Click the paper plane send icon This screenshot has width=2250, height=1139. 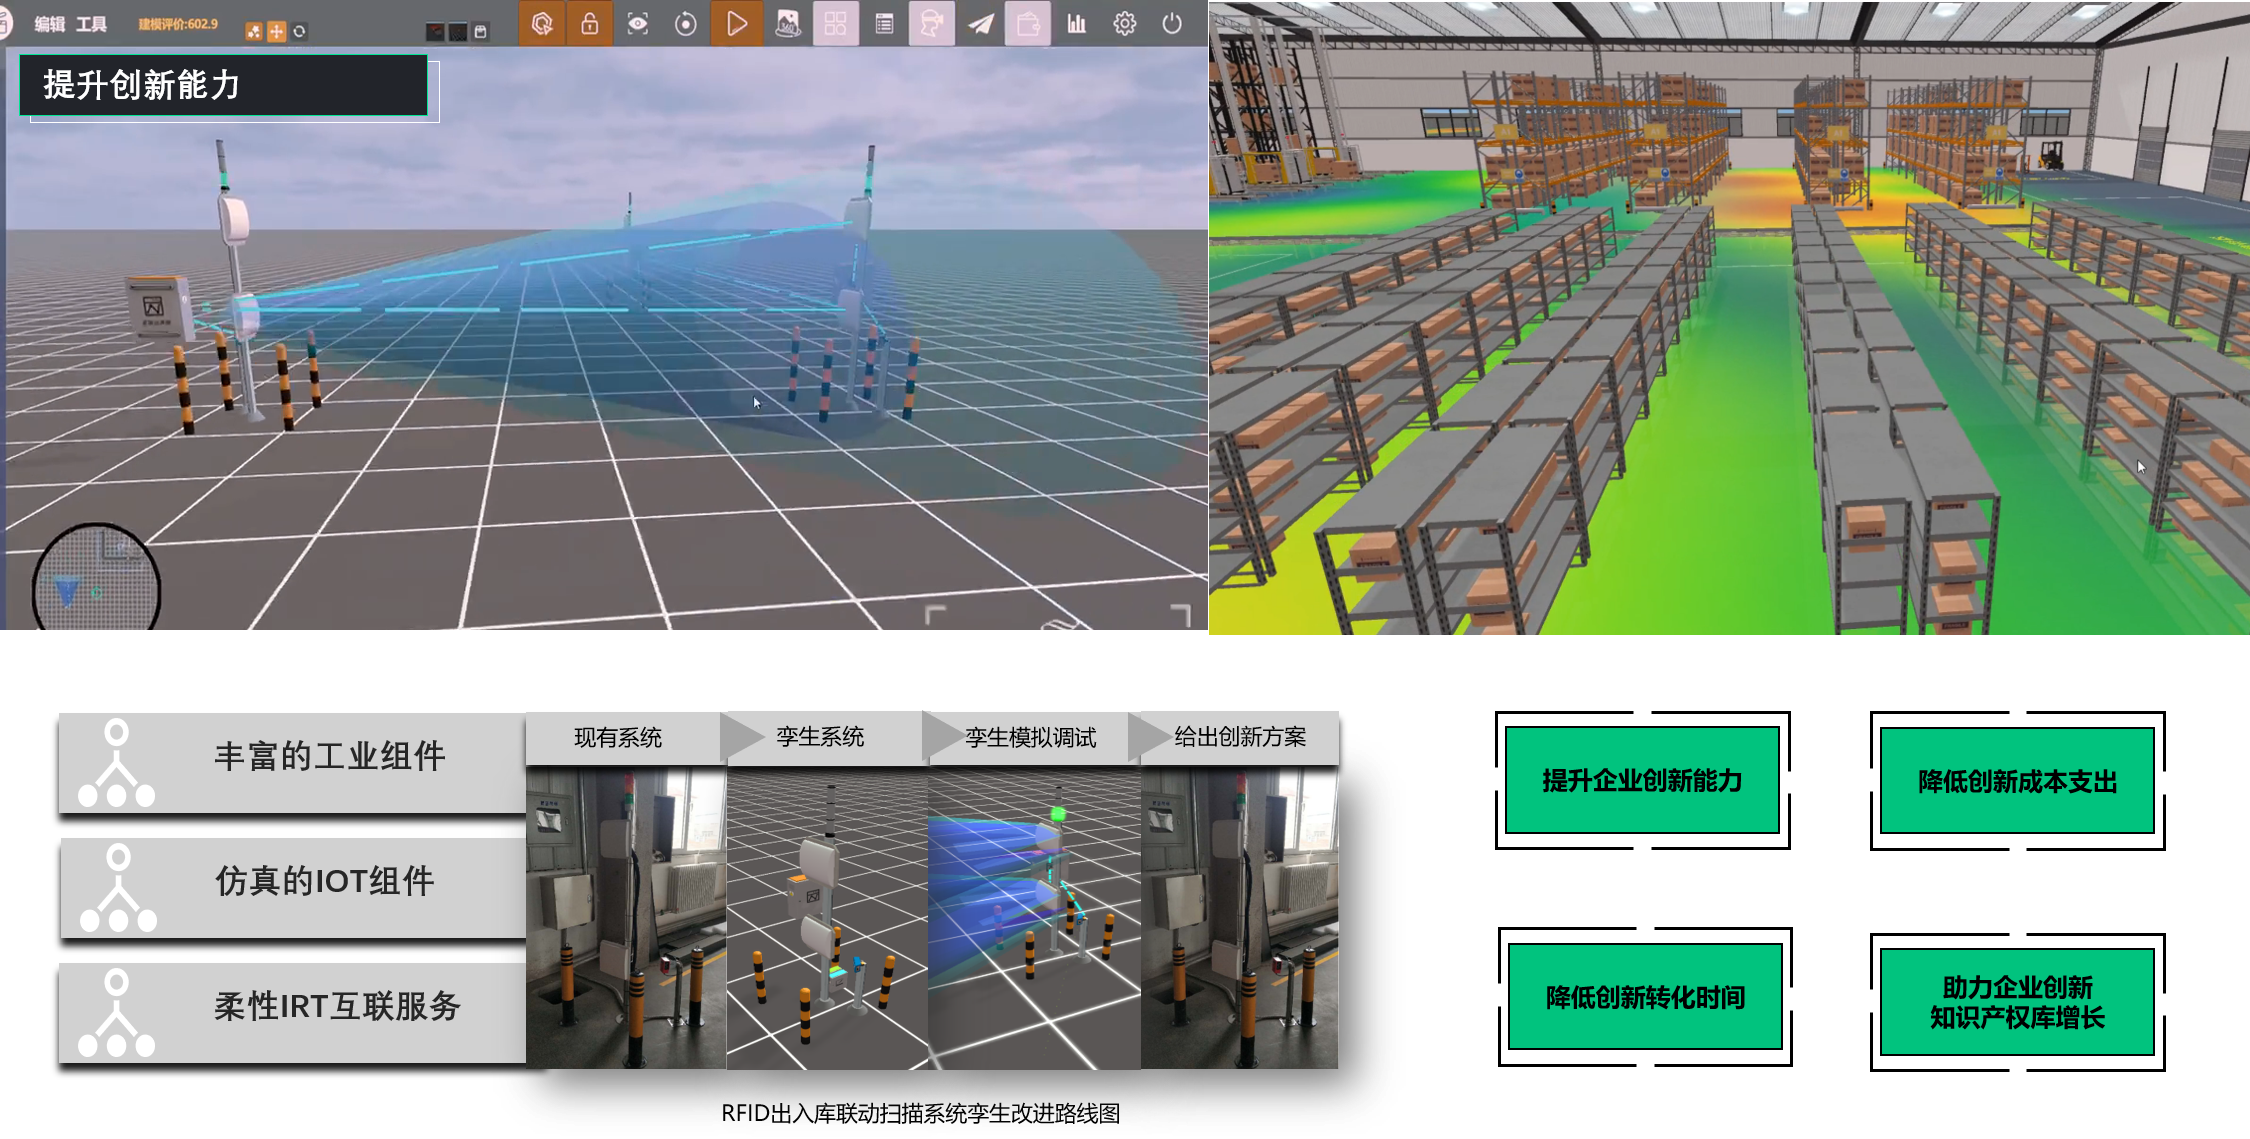click(x=981, y=24)
